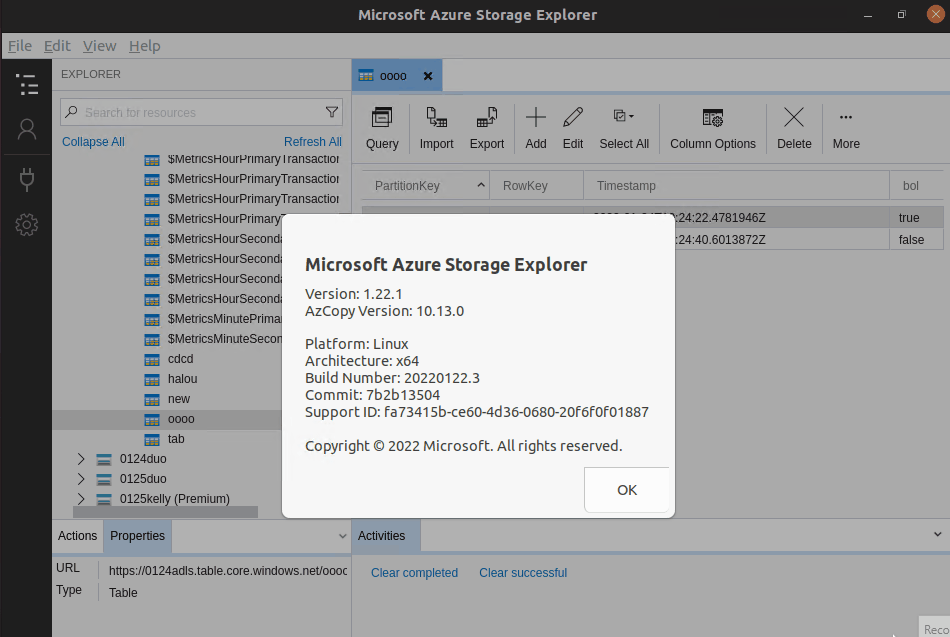Viewport: 950px width, 637px height.
Task: Switch to the Actions tab
Action: point(78,536)
